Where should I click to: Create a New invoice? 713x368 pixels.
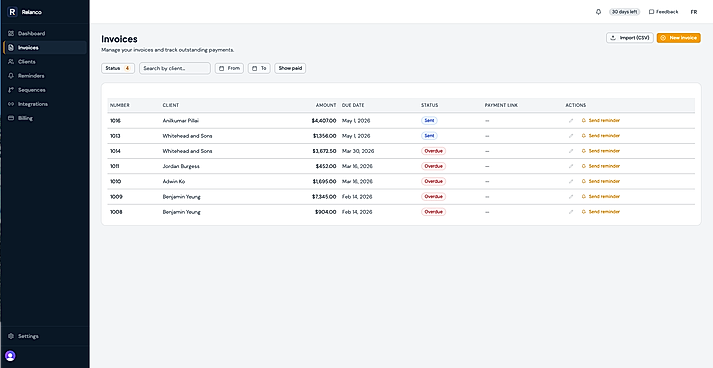[x=678, y=38]
